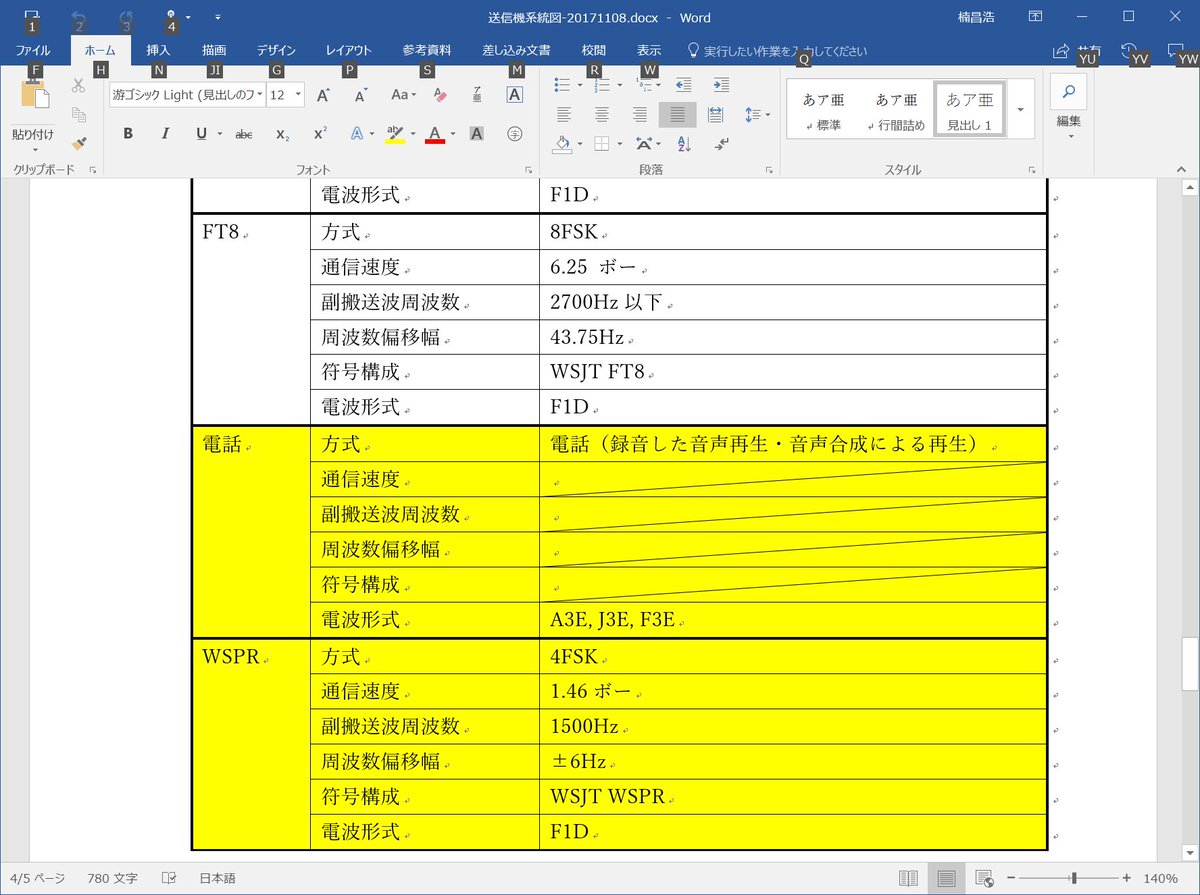The width and height of the screenshot is (1200, 895).
Task: Clear all formatting with eraser icon
Action: pyautogui.click(x=439, y=95)
